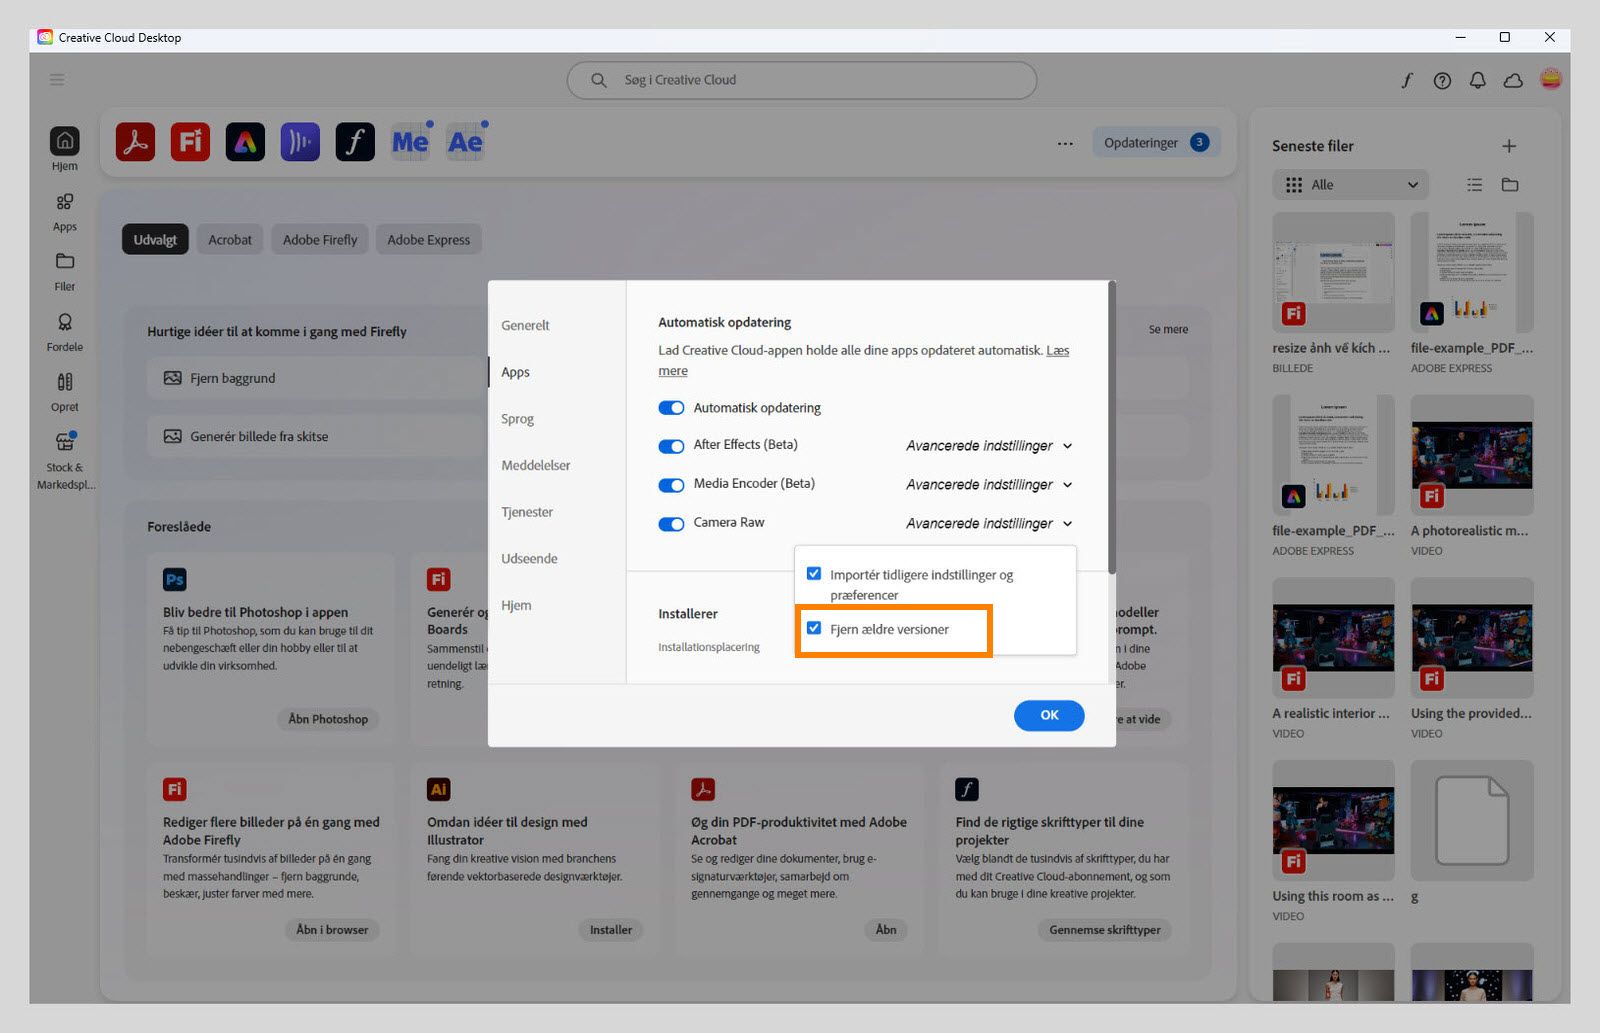Open cloud sync status icon
Image resolution: width=1600 pixels, height=1033 pixels.
pyautogui.click(x=1513, y=81)
